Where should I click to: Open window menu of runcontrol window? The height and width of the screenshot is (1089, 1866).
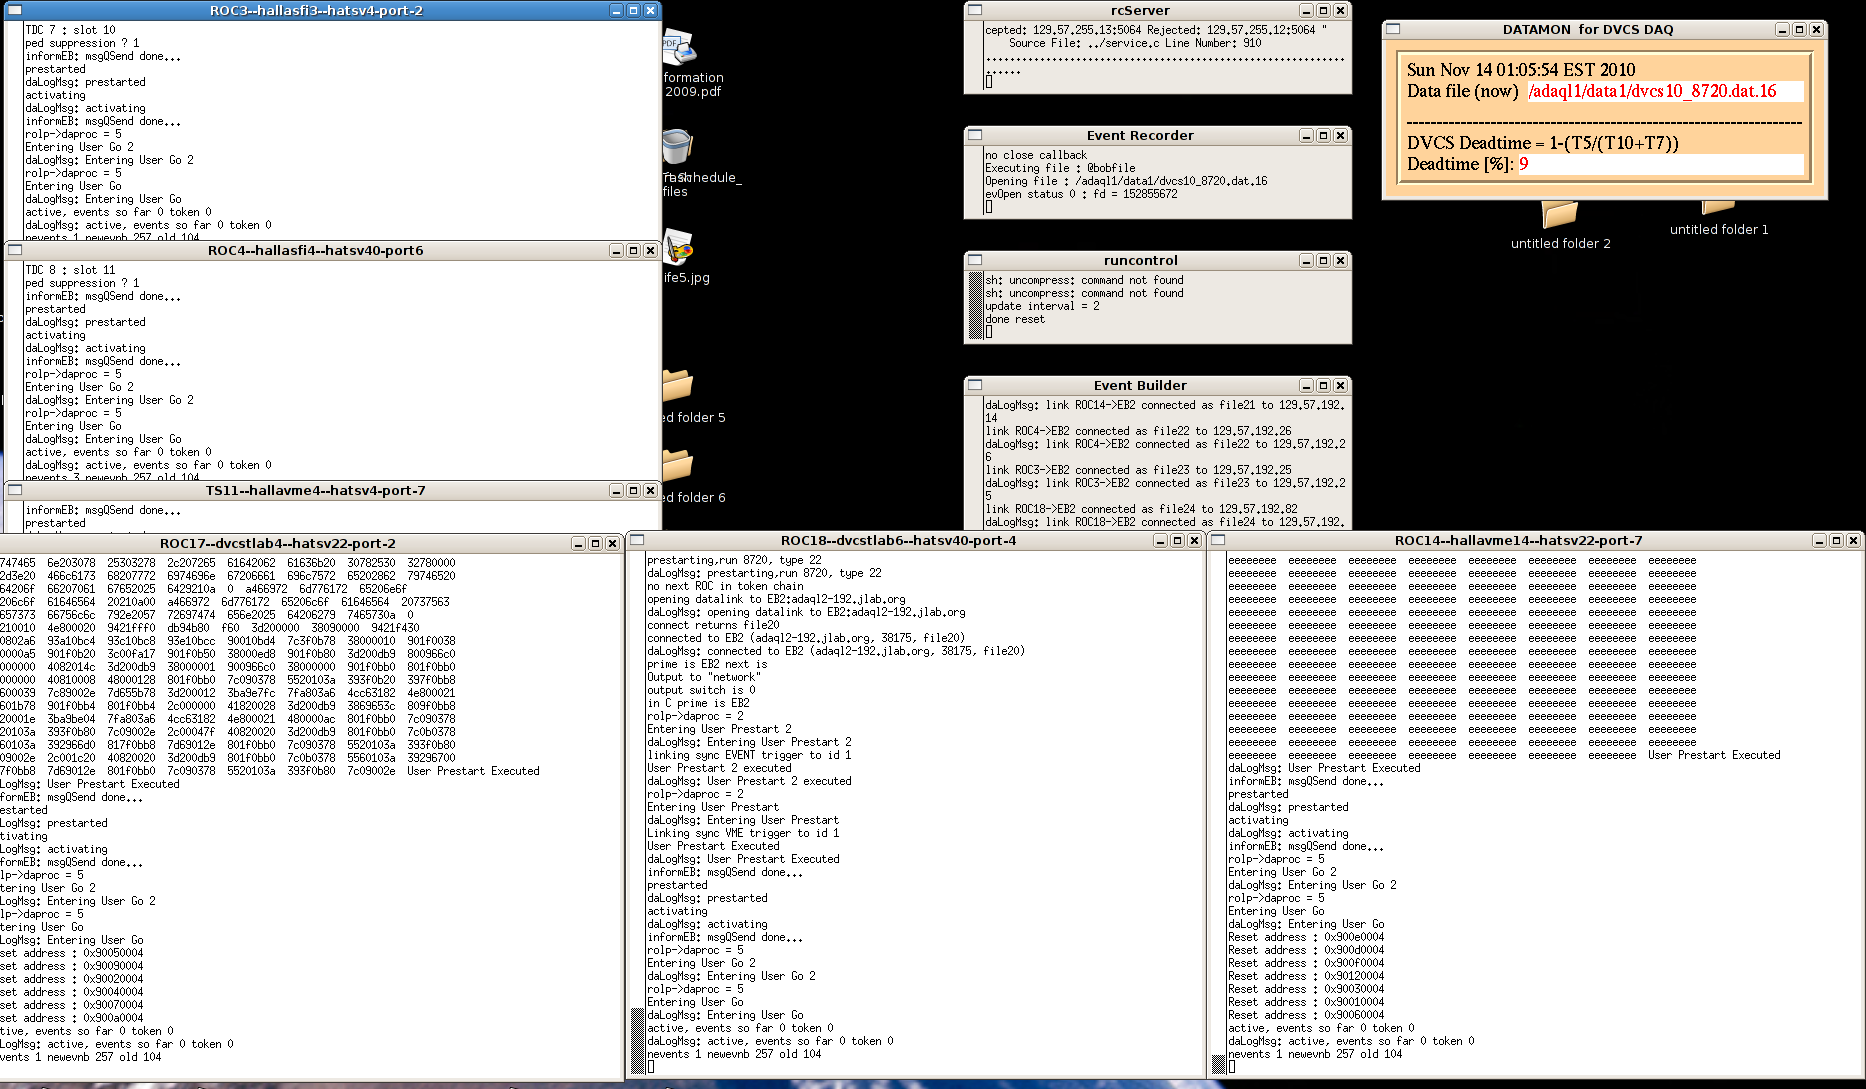(x=975, y=260)
